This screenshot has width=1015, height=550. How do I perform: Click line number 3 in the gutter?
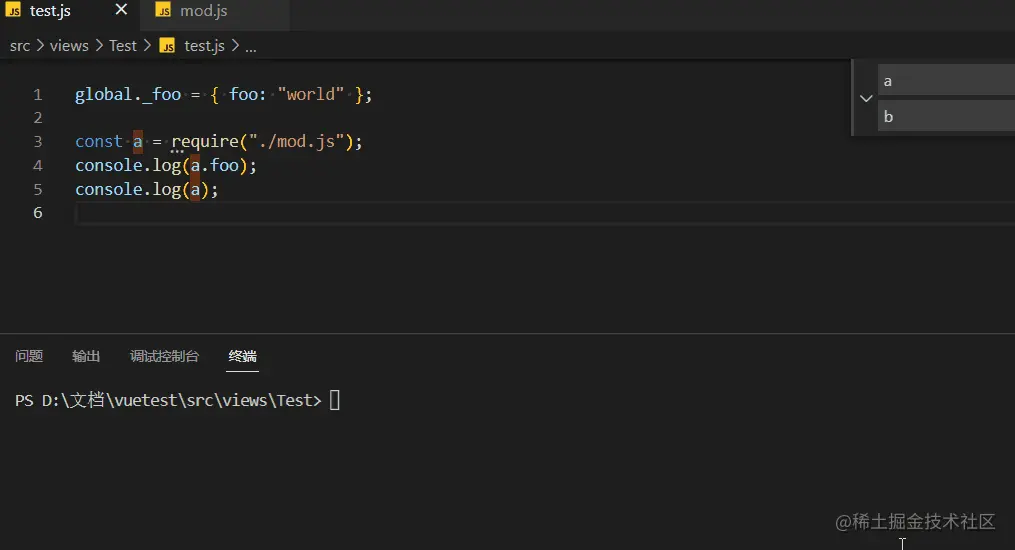(38, 142)
